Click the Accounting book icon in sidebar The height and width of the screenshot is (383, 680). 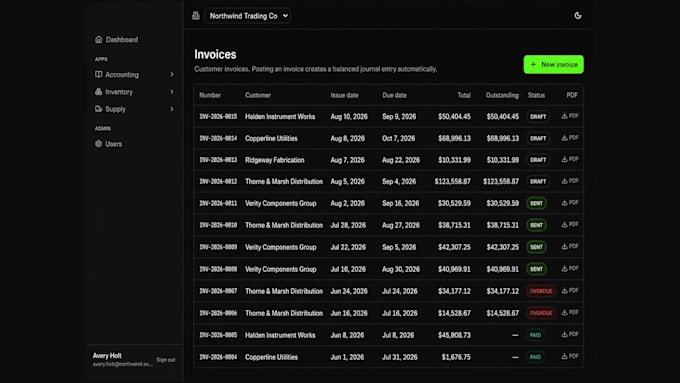(x=98, y=74)
